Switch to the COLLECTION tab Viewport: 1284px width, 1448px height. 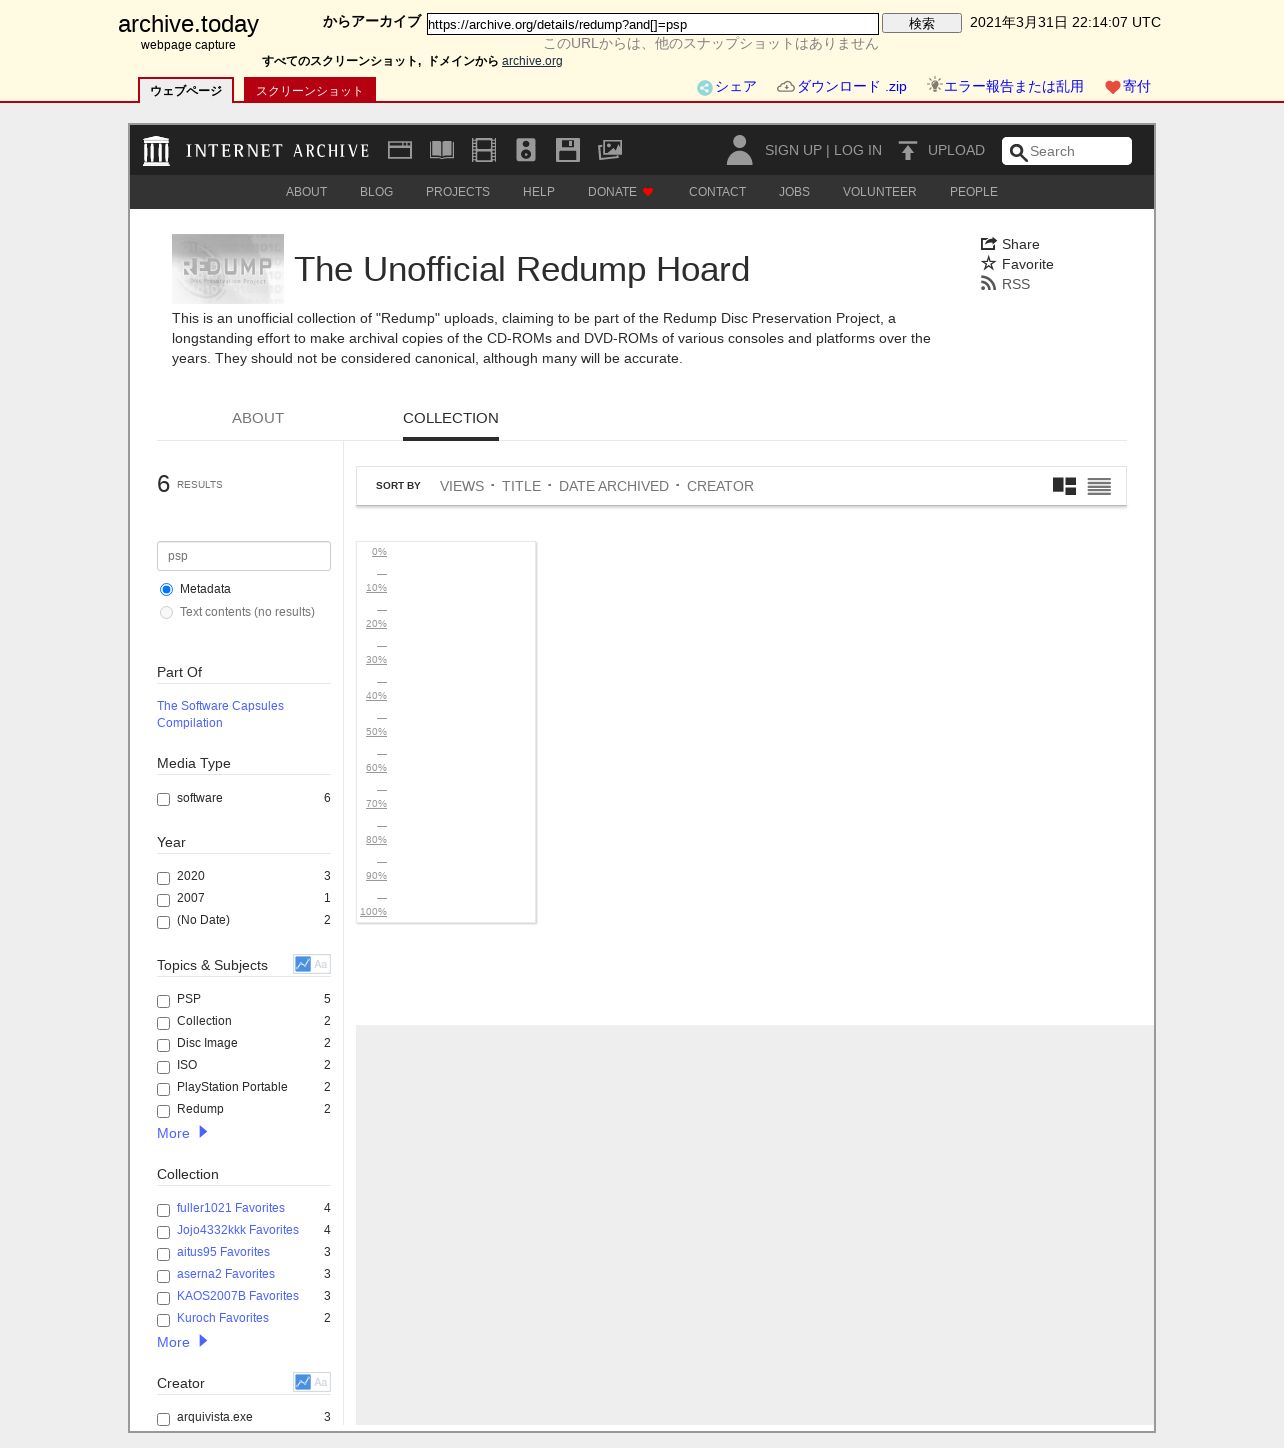click(451, 418)
